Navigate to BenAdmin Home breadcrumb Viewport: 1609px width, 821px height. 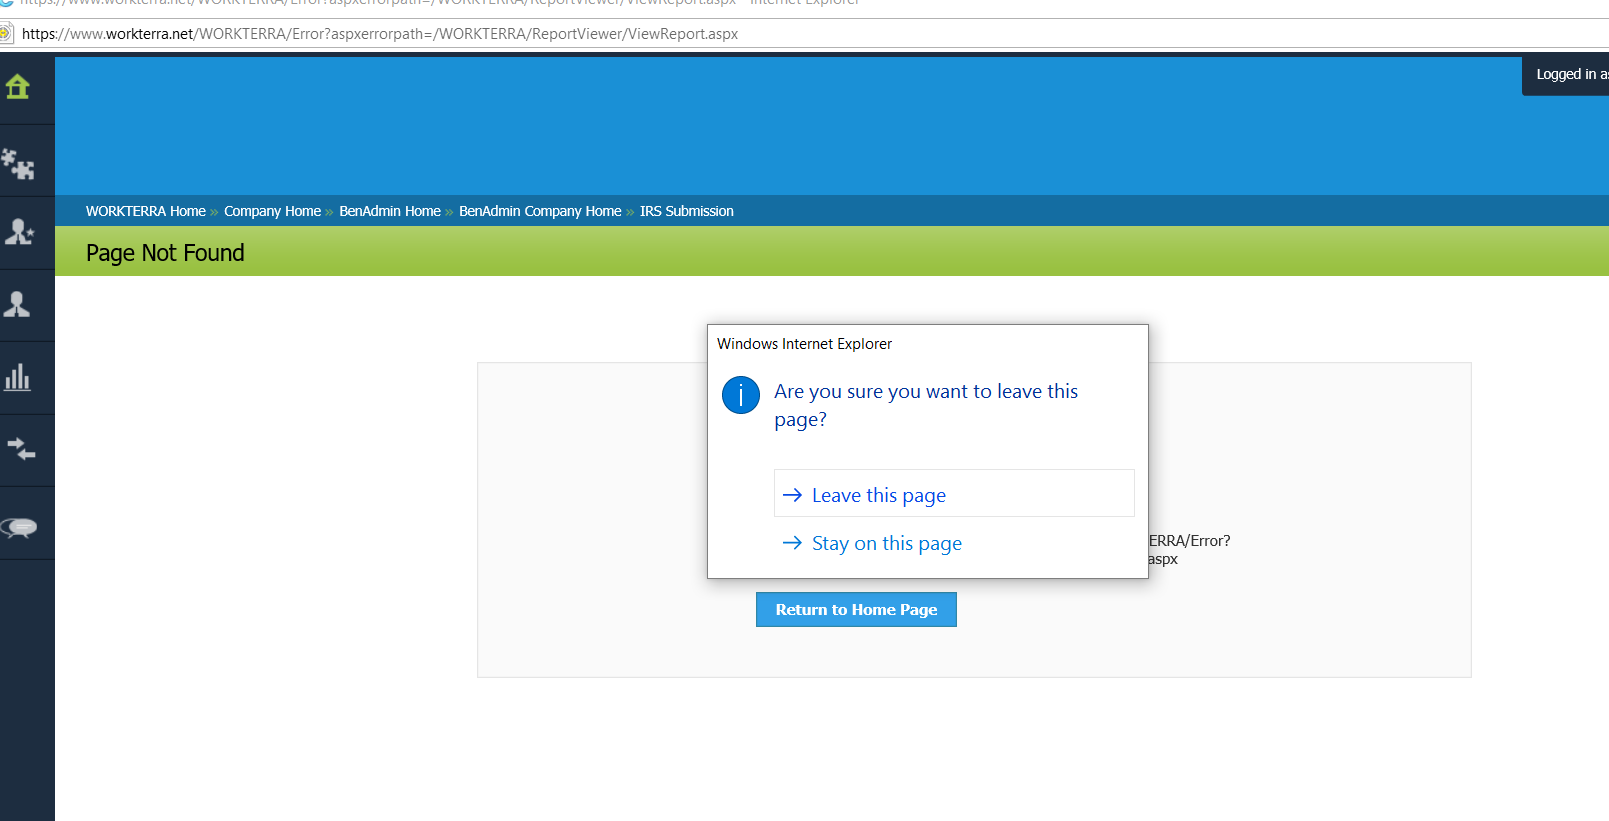point(389,211)
